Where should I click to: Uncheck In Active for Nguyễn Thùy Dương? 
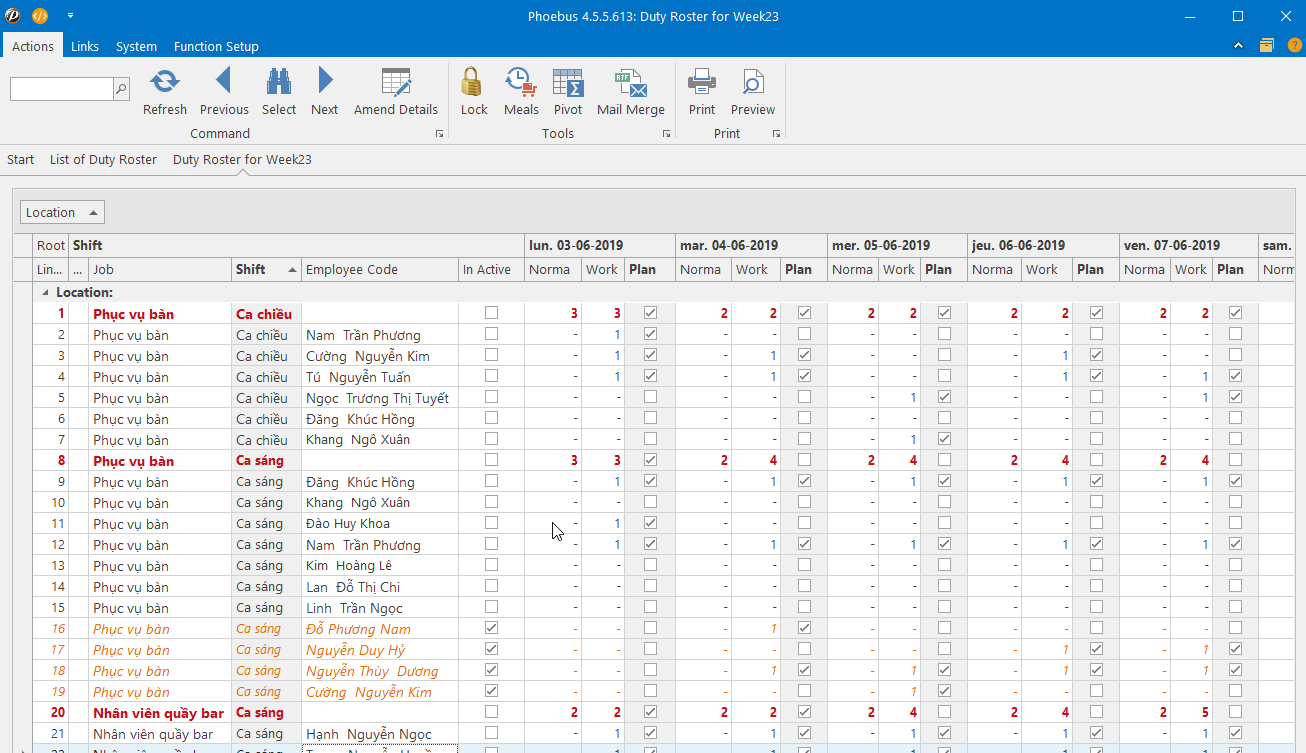pos(491,670)
